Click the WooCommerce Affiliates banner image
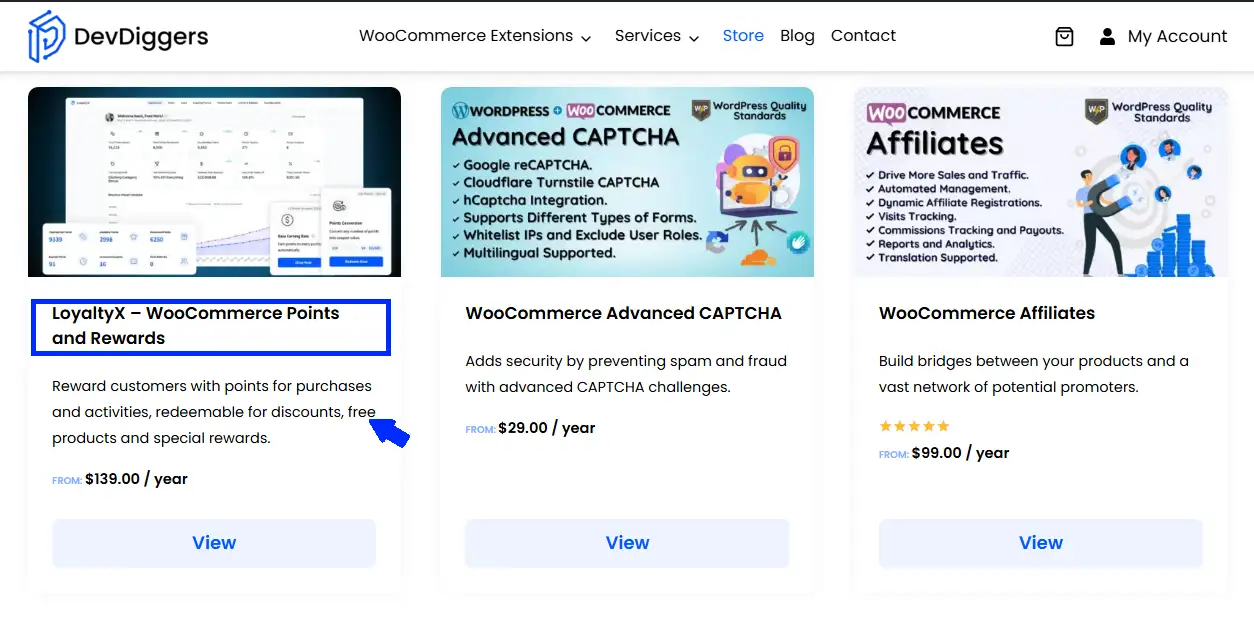 coord(1040,182)
